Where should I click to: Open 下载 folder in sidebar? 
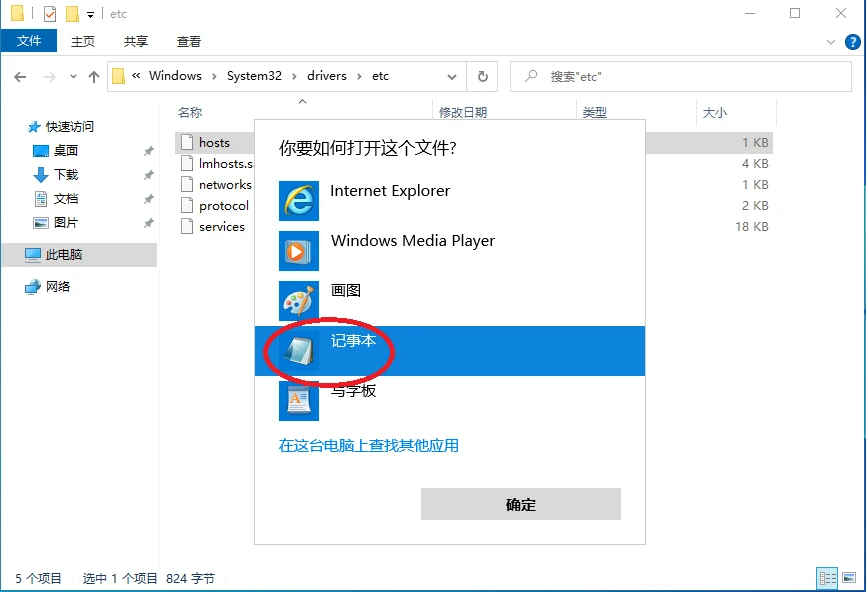click(65, 175)
